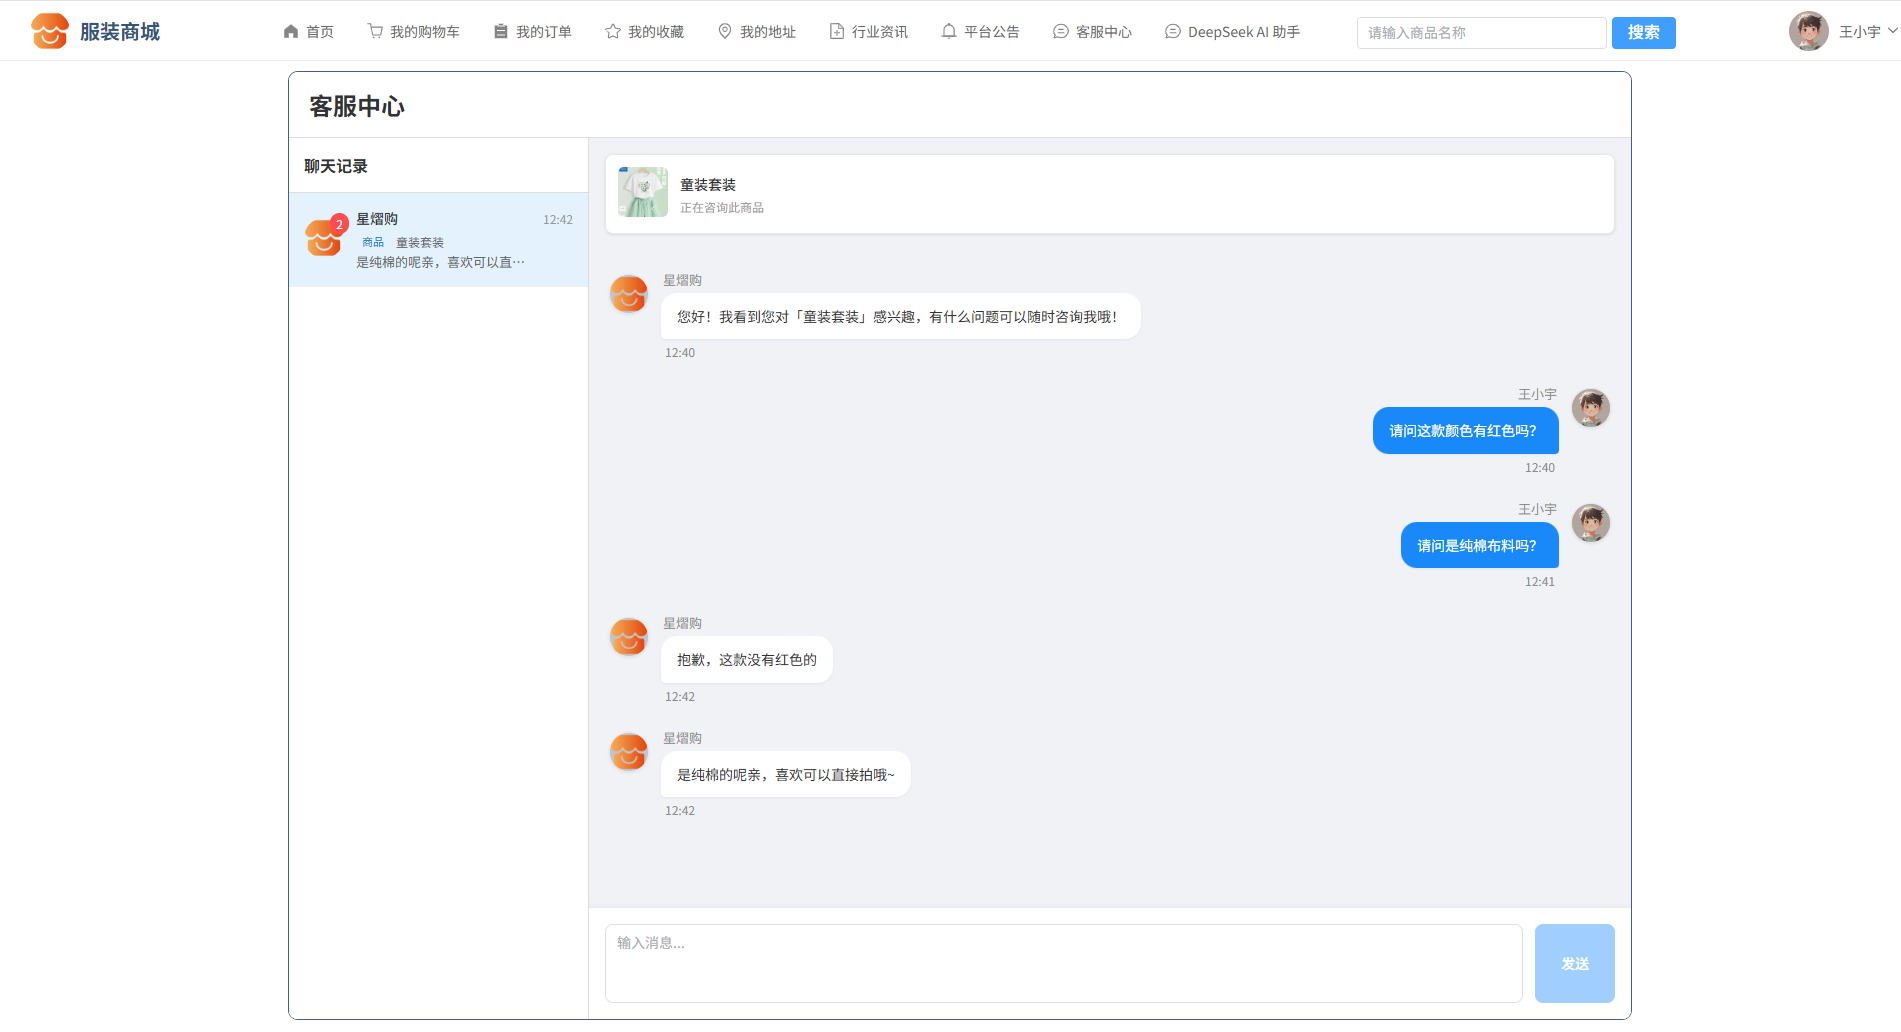Screen dimensions: 1901x1032
Task: Select 客服中心 in navigation bar
Action: (x=1092, y=32)
